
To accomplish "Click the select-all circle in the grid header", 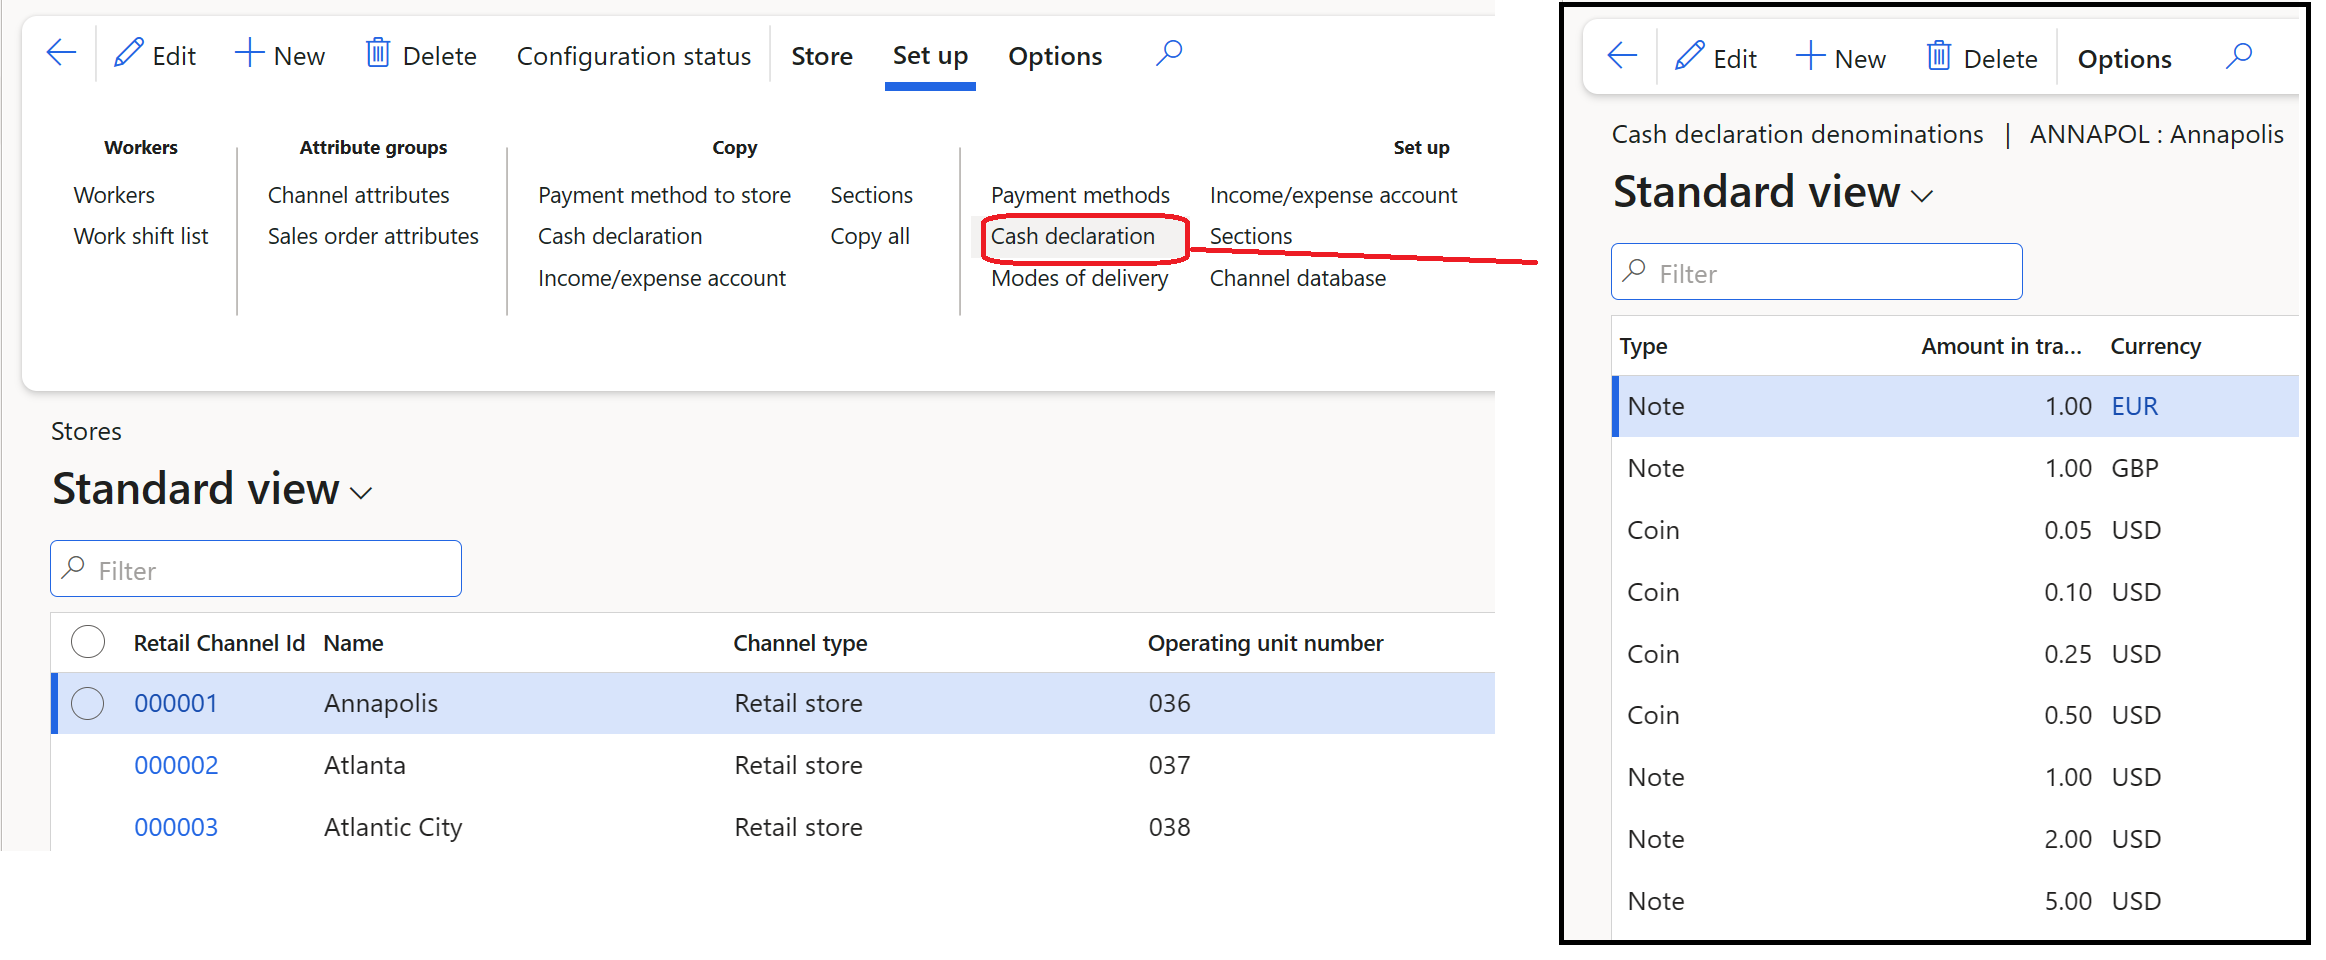I will pos(88,642).
